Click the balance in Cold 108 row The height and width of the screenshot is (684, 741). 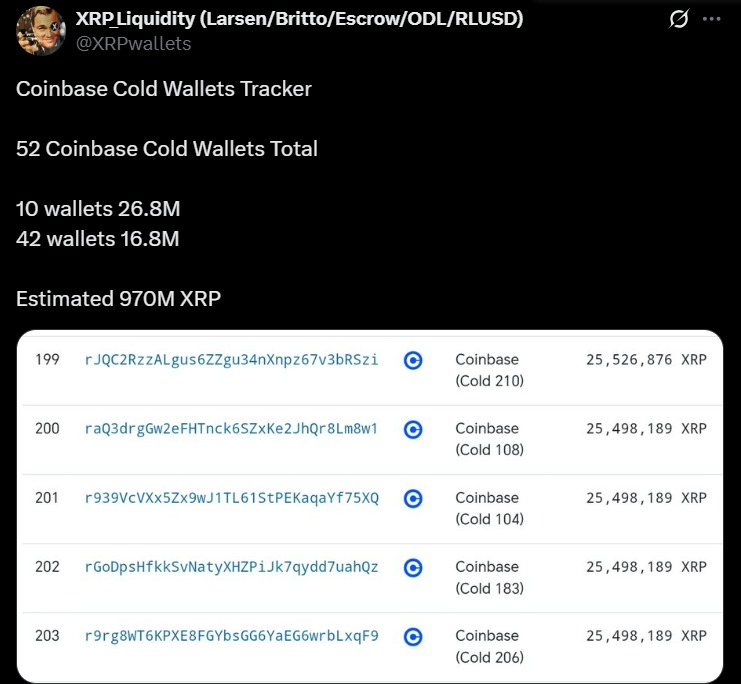(x=646, y=429)
